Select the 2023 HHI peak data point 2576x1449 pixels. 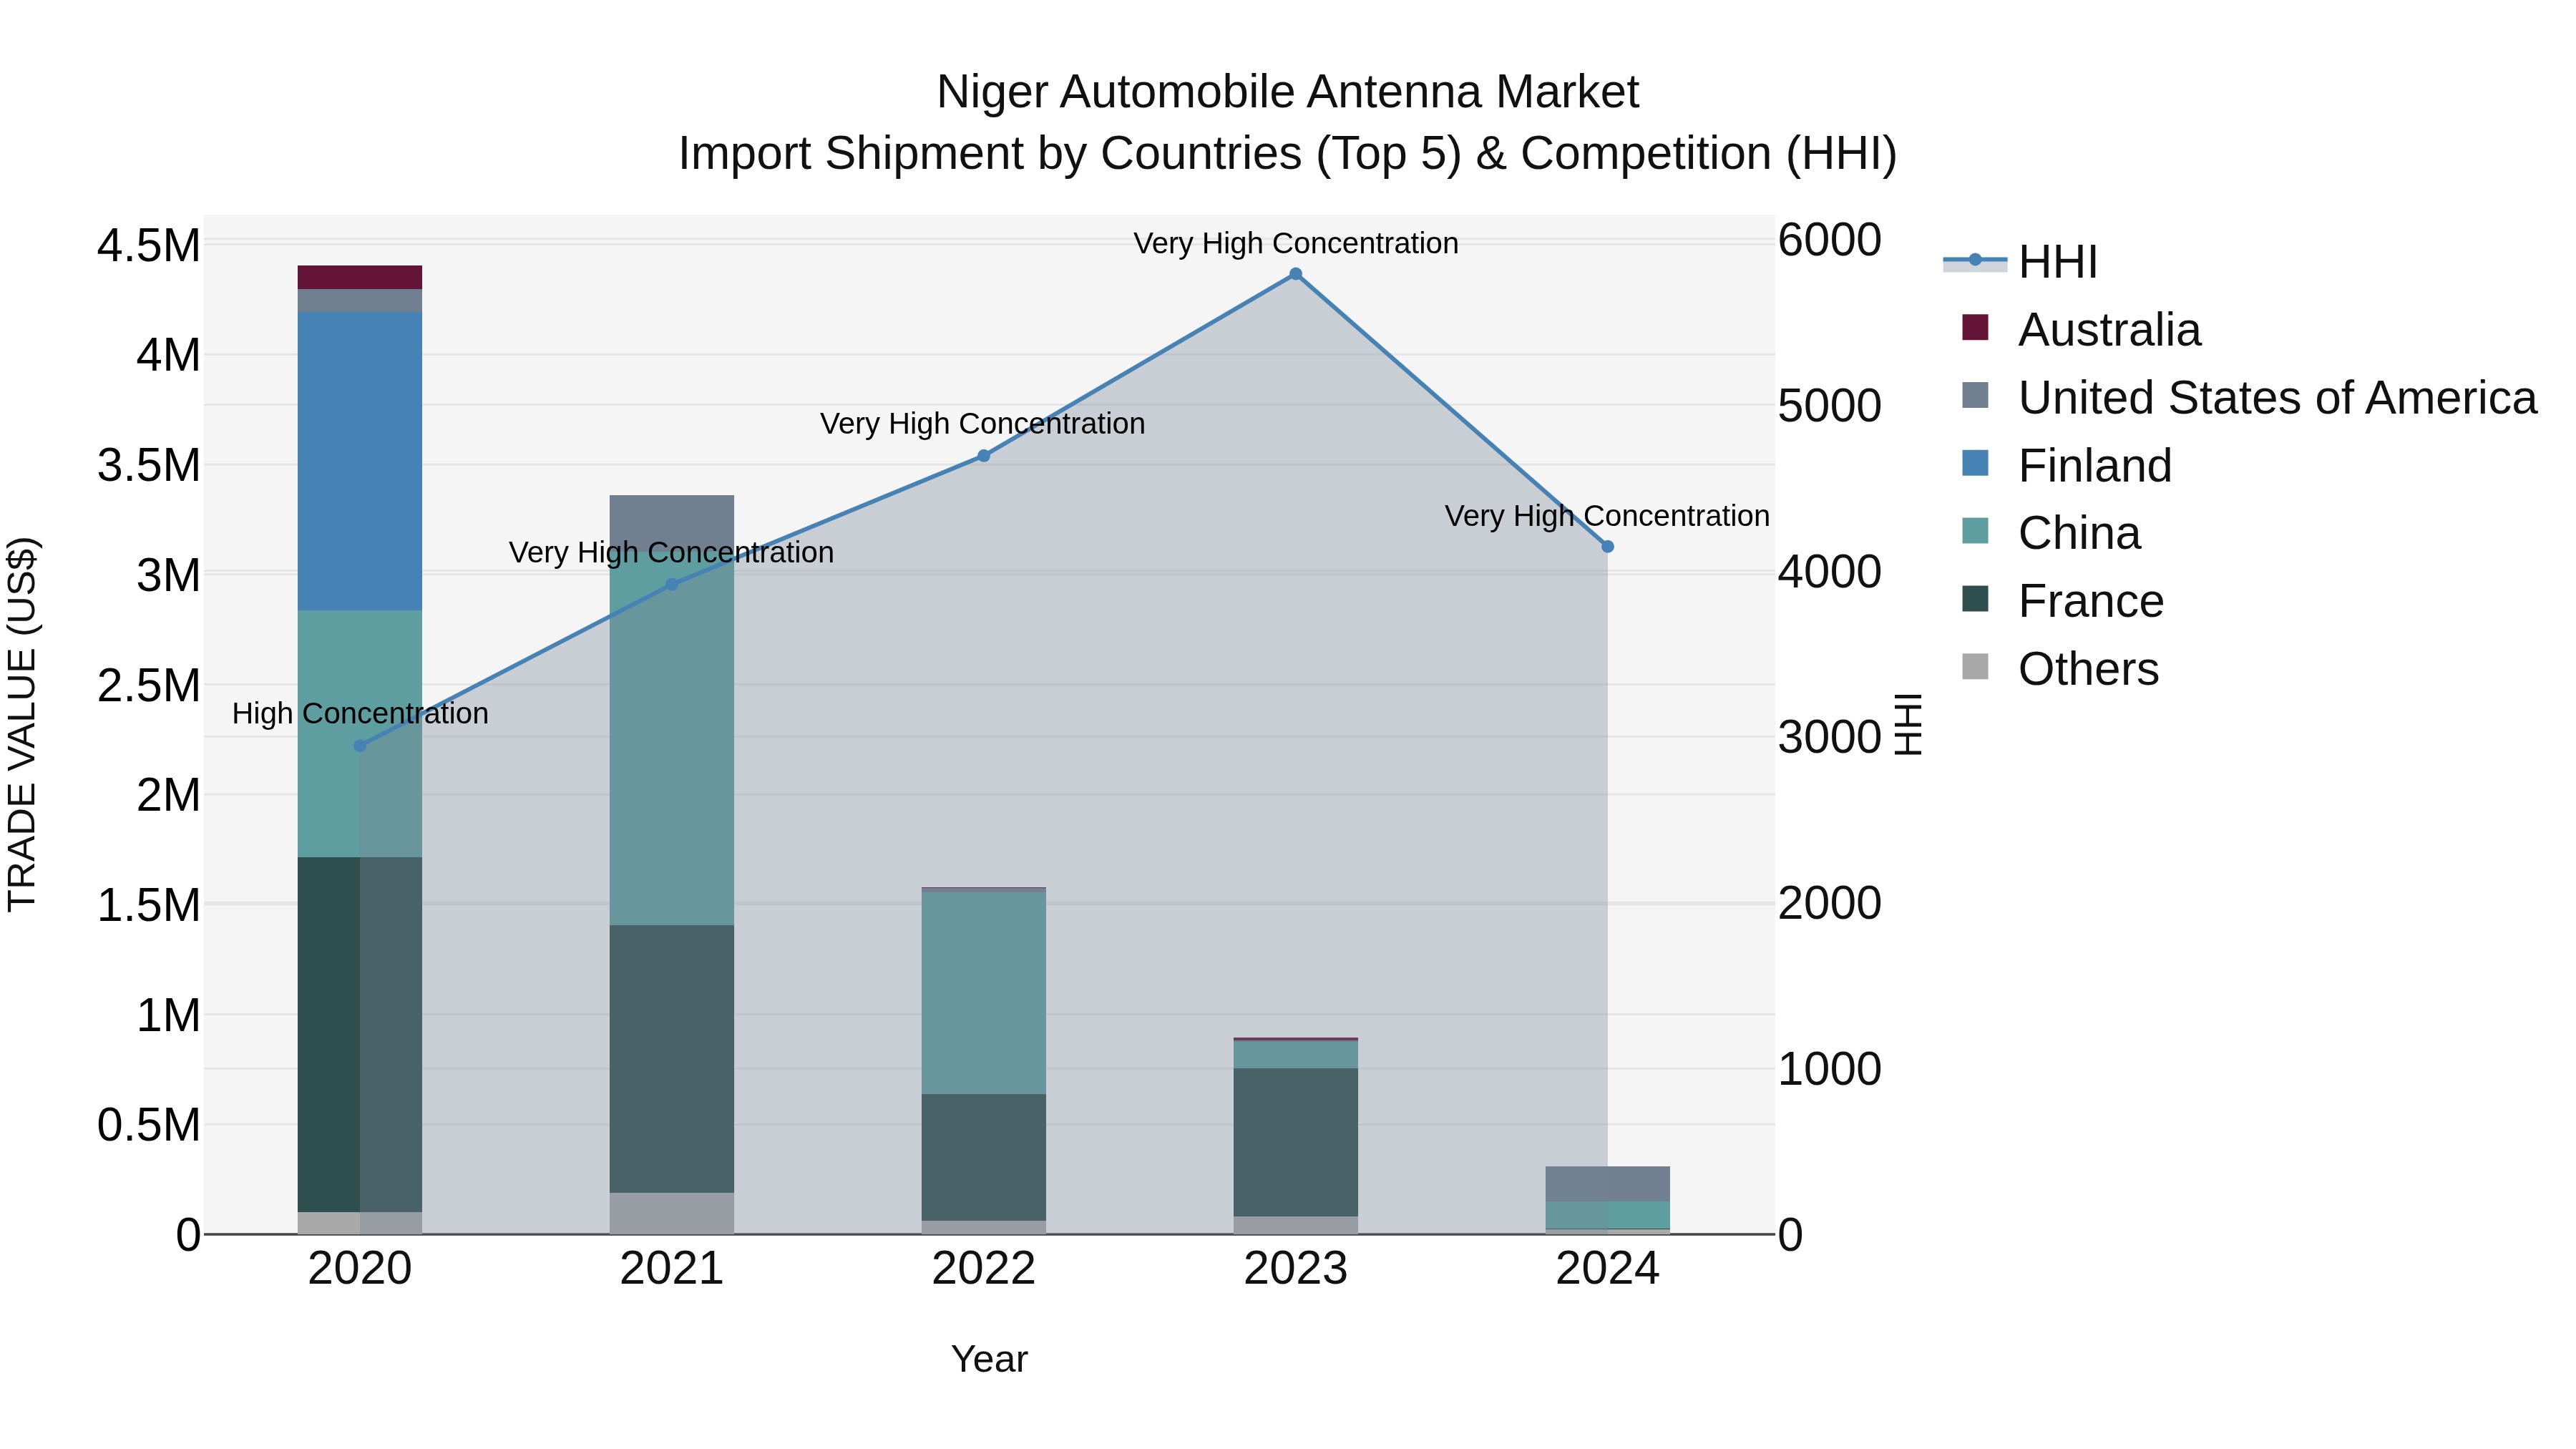tap(1296, 274)
